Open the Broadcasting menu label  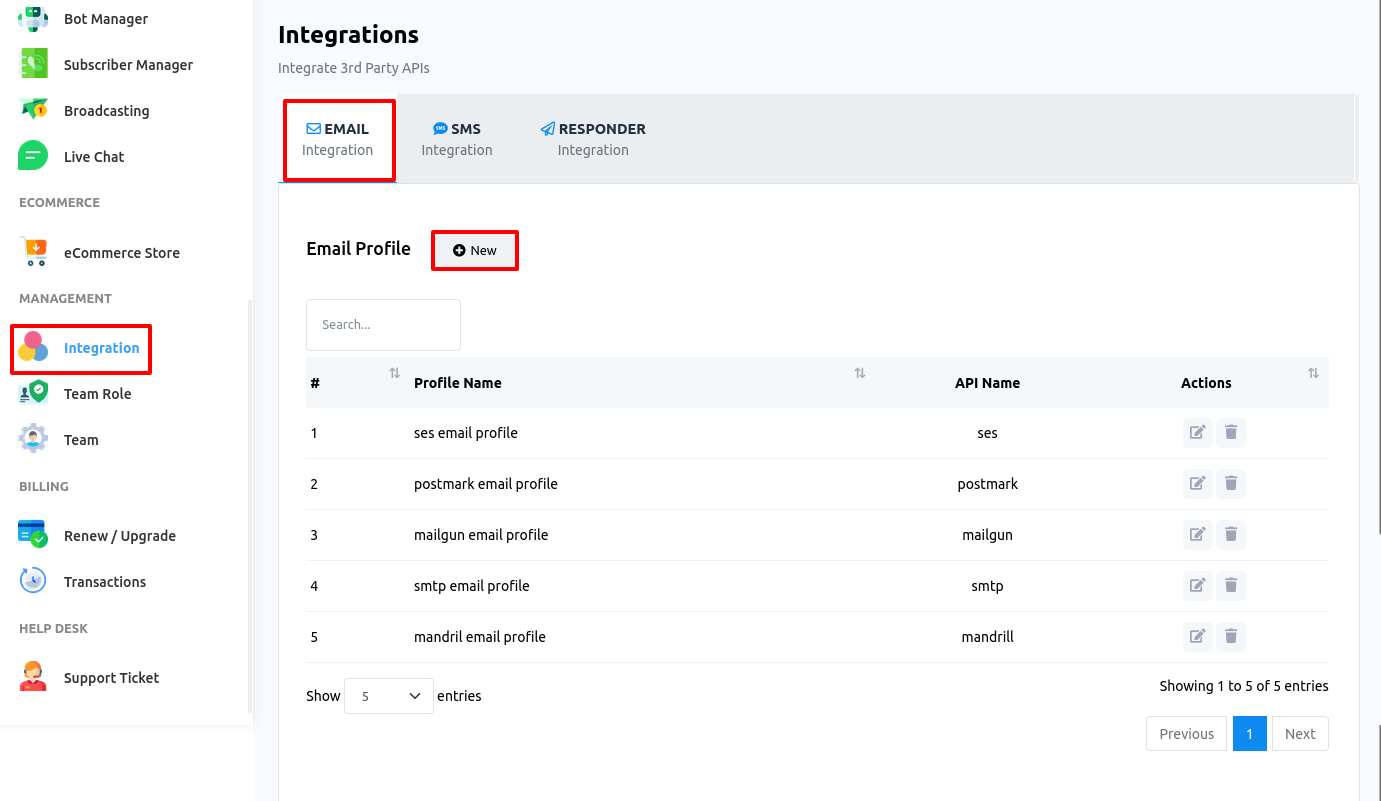pyautogui.click(x=107, y=111)
